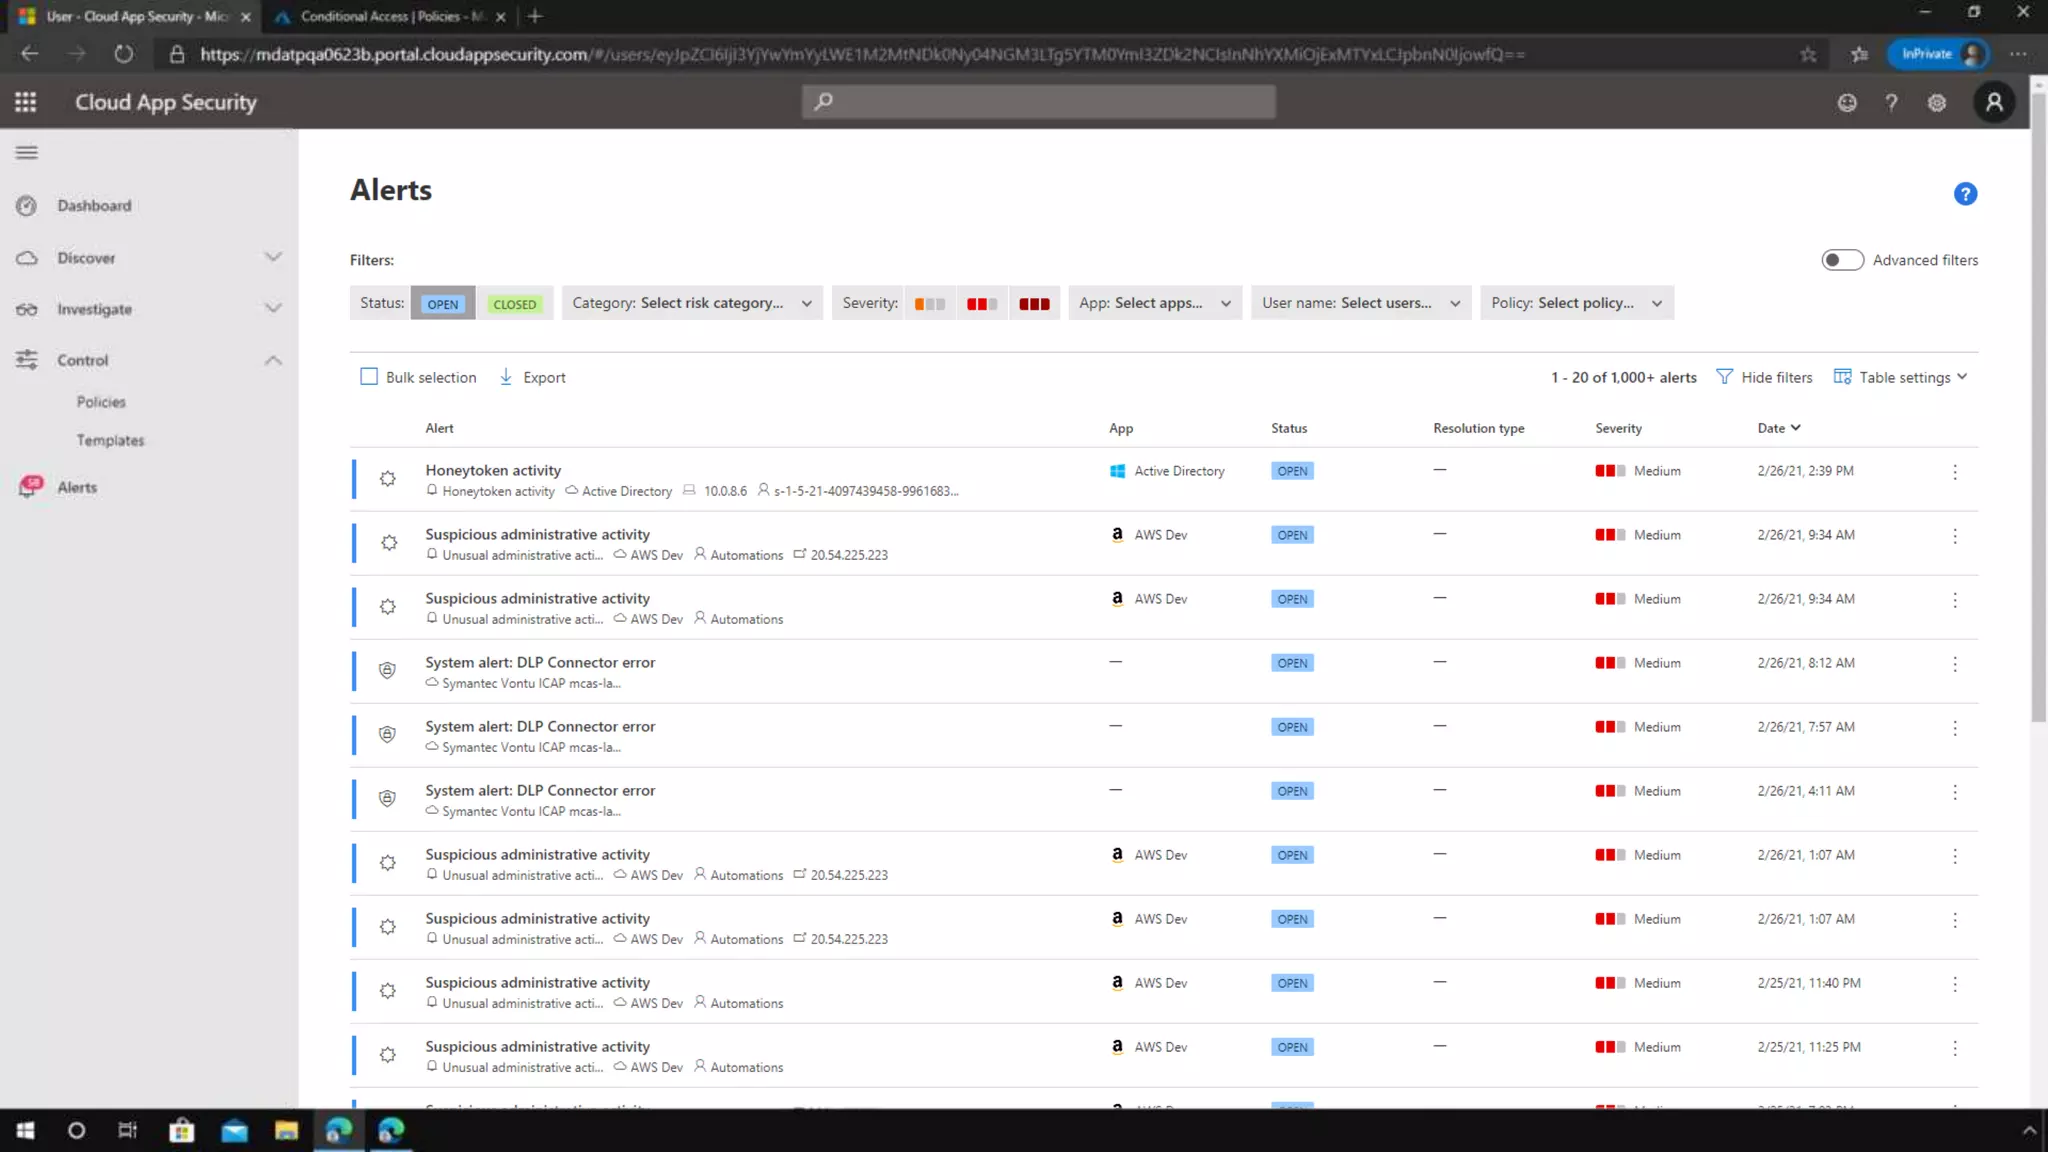Open the Policy select policy dropdown
The image size is (2048, 1152).
[x=1577, y=303]
